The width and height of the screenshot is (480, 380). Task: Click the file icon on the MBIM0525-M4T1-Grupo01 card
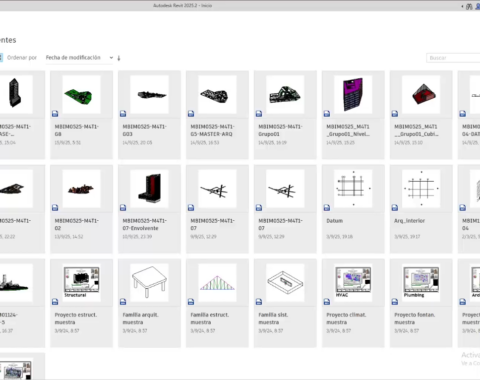click(259, 114)
